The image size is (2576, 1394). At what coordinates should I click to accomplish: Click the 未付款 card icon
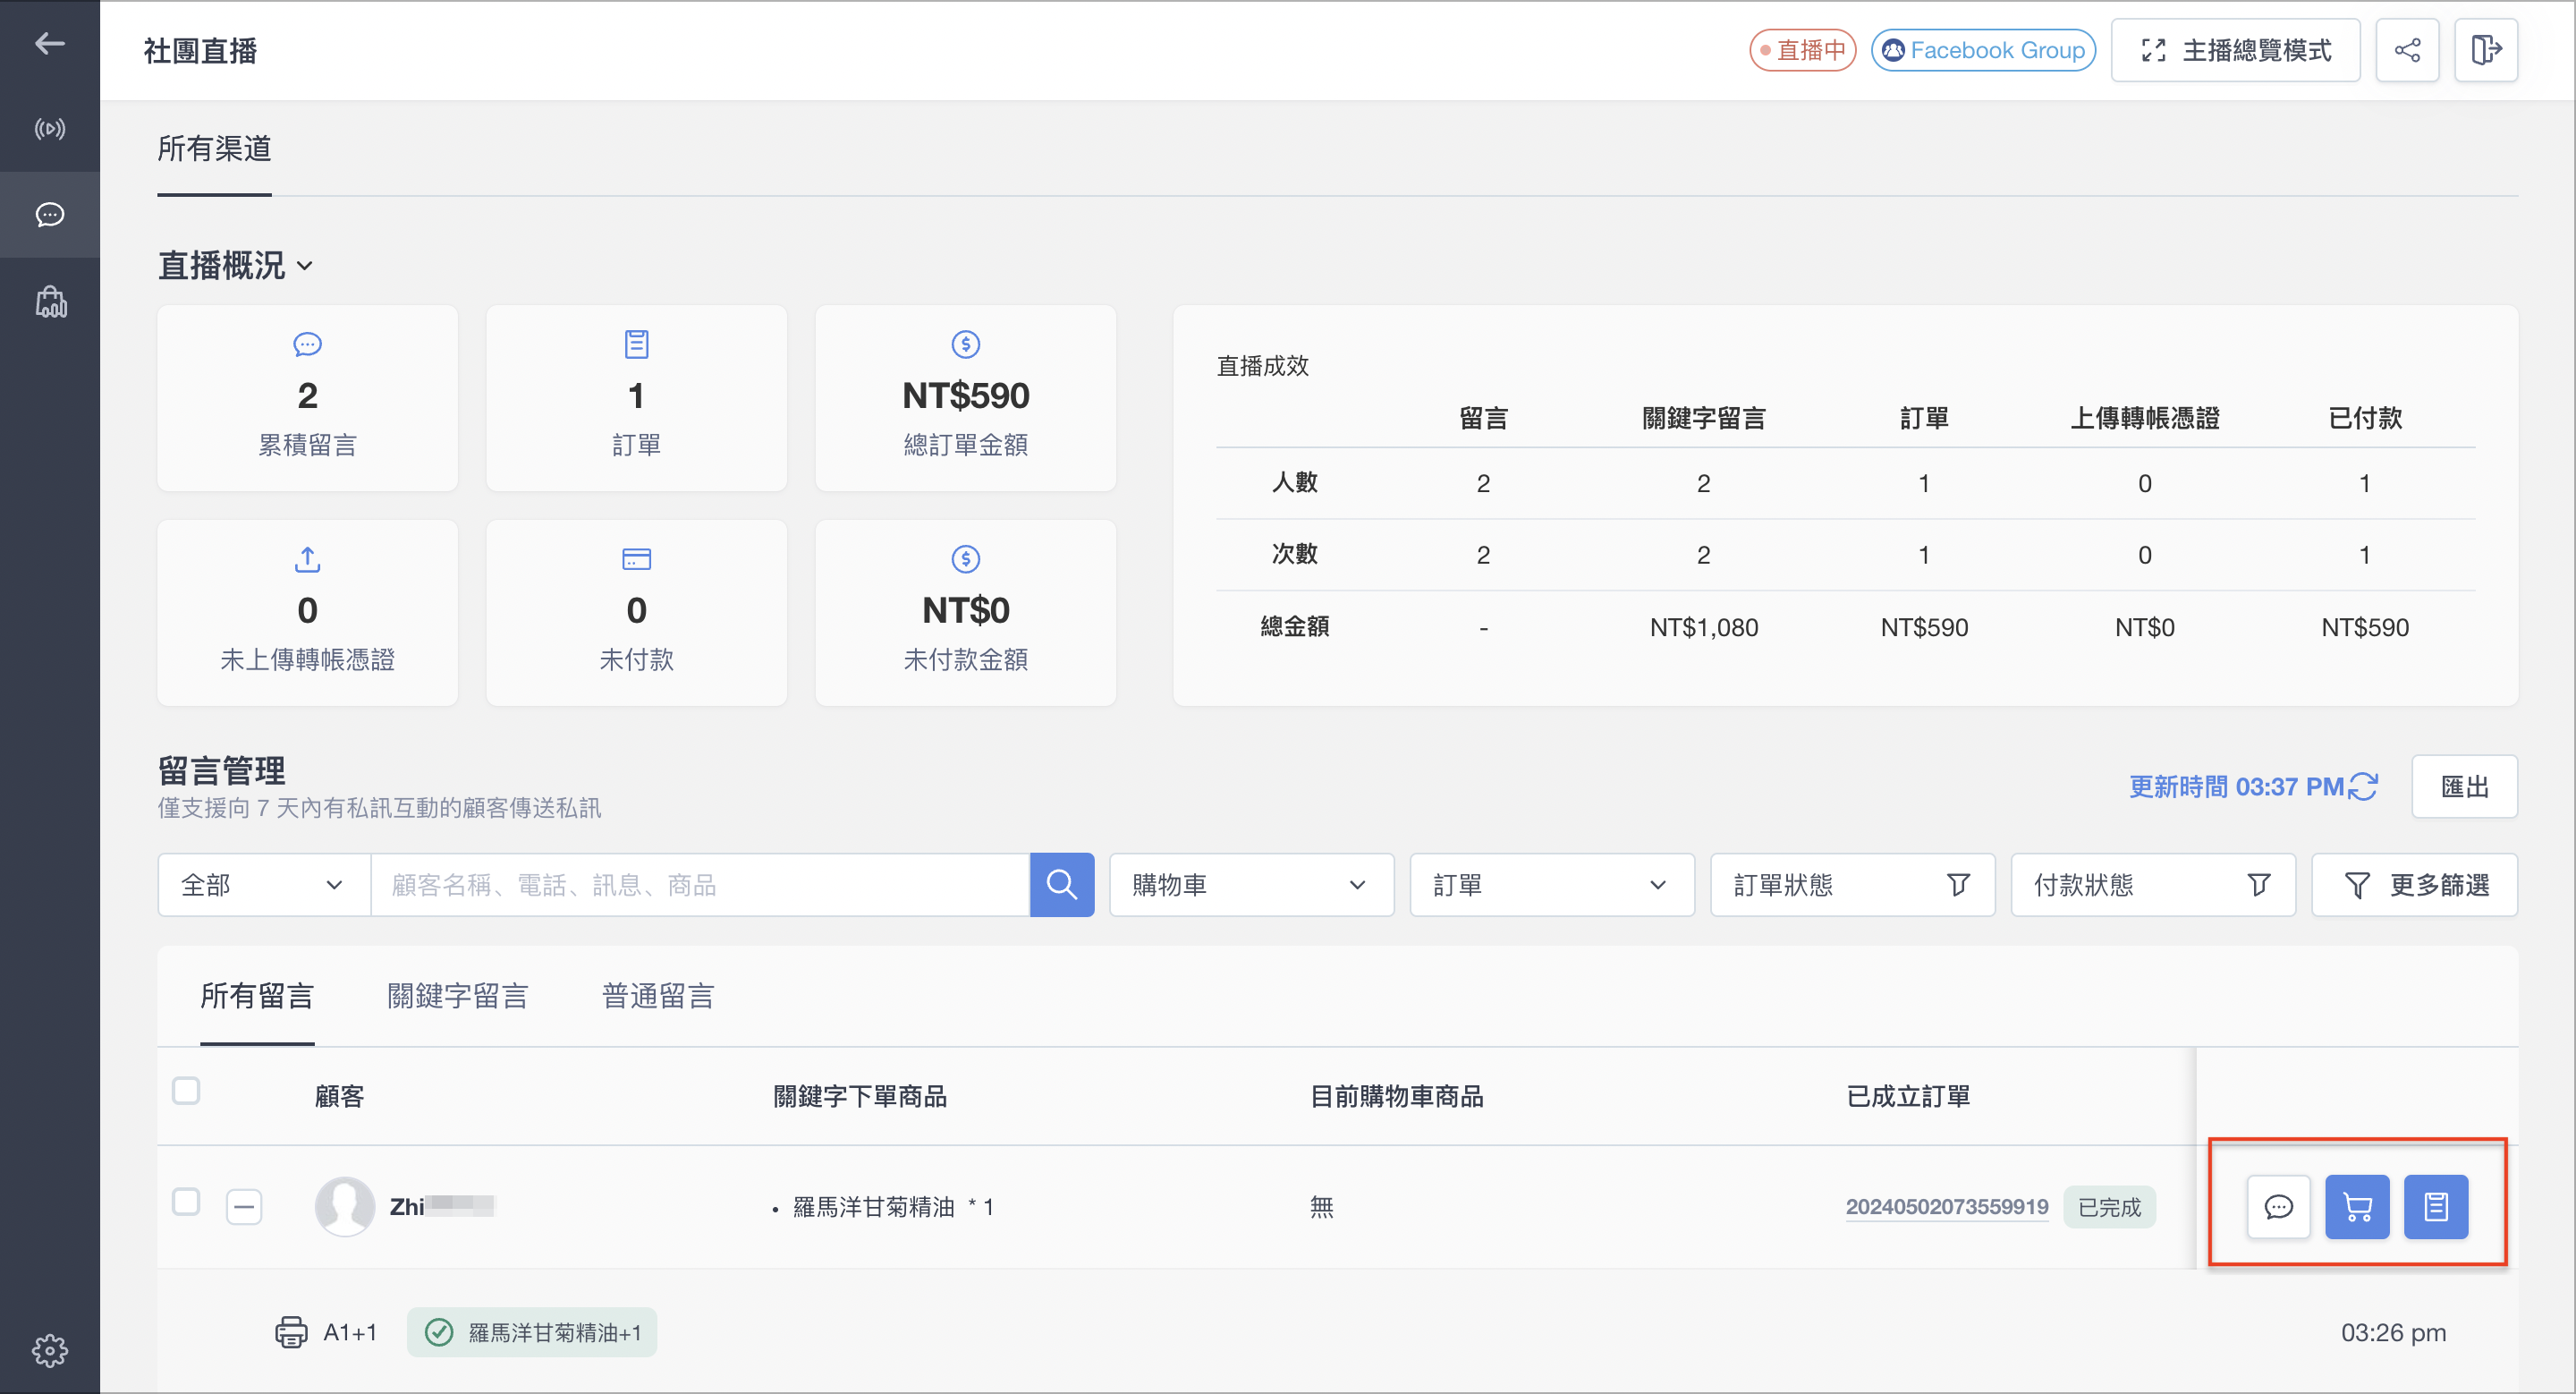point(636,559)
